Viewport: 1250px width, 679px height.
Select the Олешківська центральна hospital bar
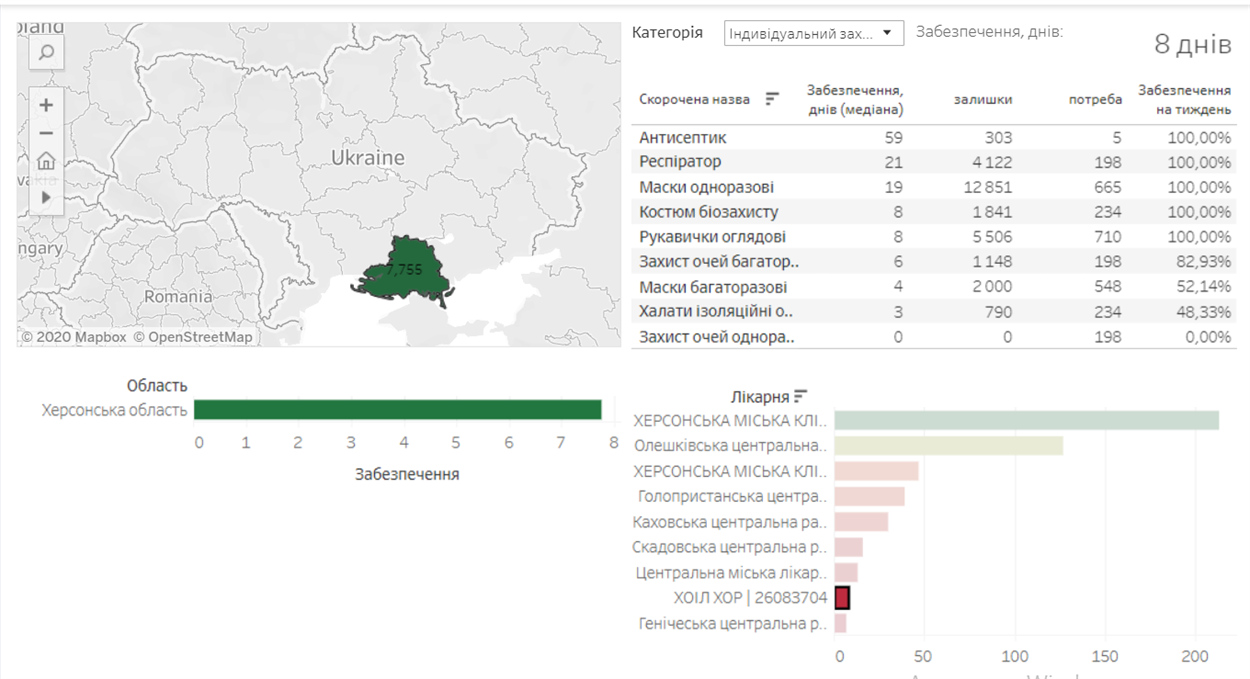pos(949,446)
